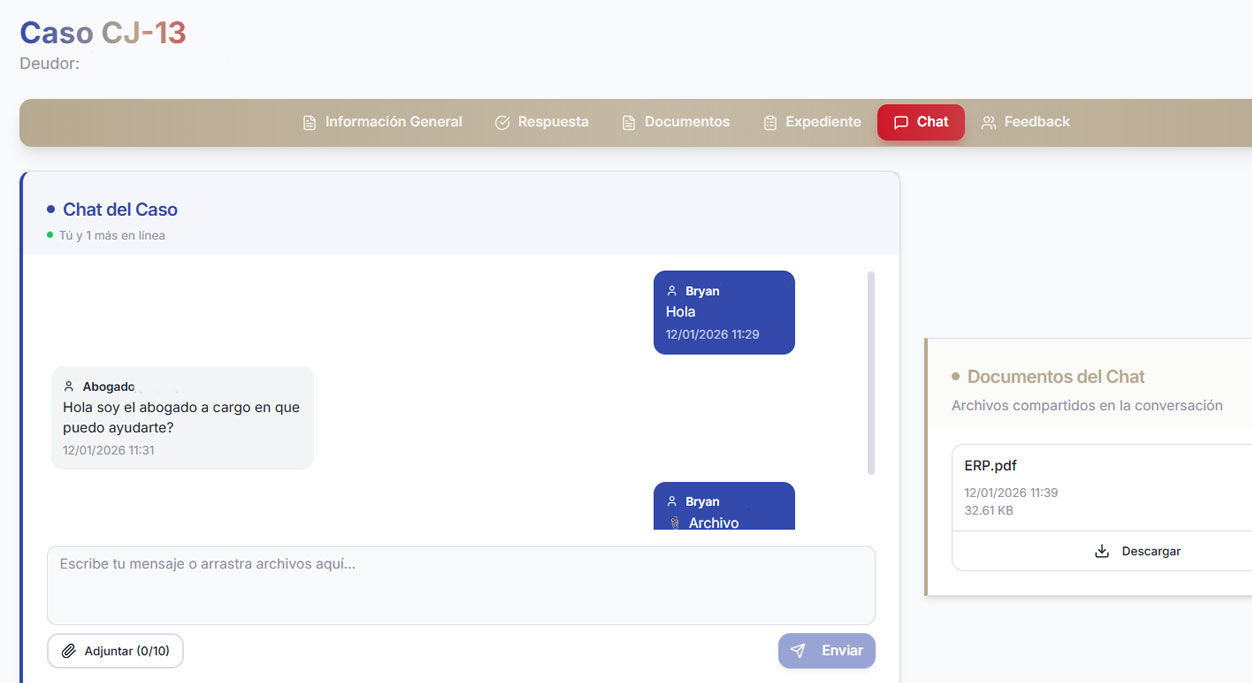
Task: Open the Información General tab
Action: [x=393, y=122]
